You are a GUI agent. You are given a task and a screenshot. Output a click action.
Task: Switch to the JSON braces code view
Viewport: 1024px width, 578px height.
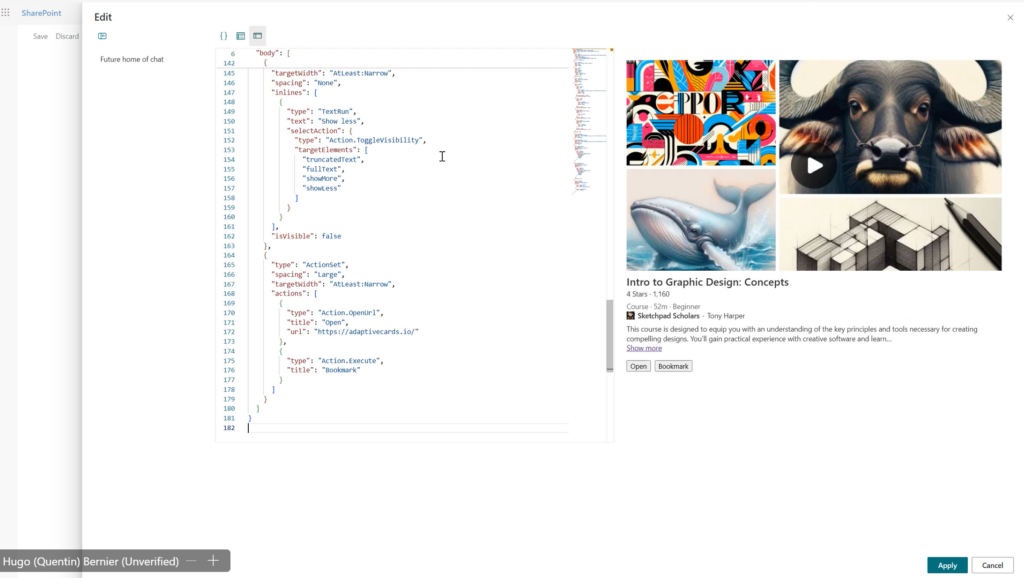point(223,36)
